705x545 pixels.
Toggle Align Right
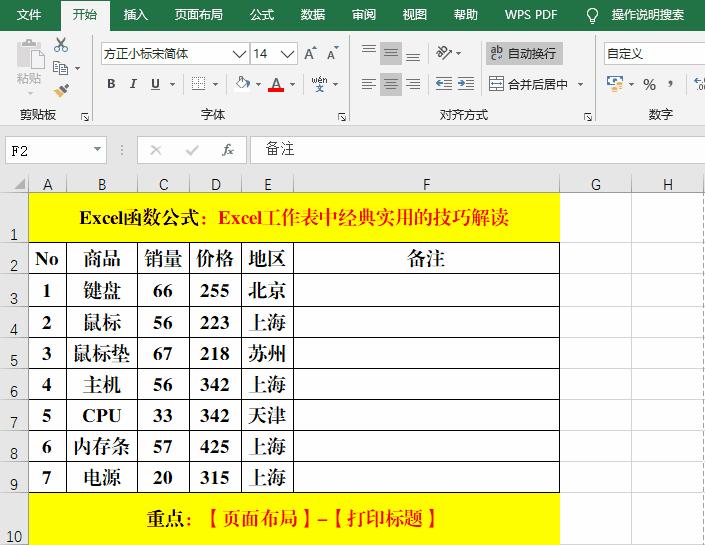point(413,84)
